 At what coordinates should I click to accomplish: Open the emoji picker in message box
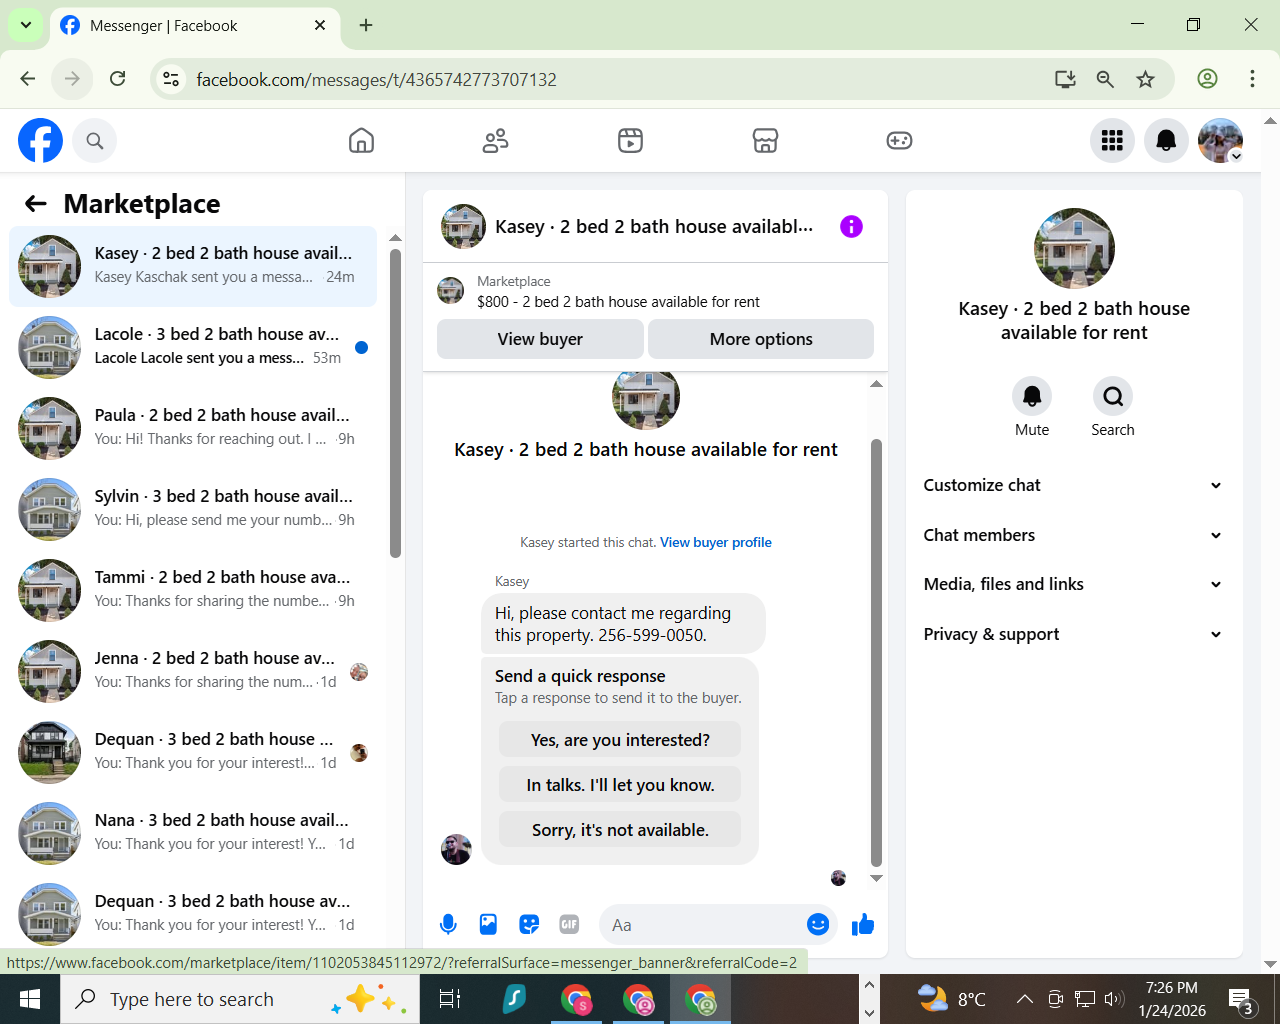[x=818, y=925]
